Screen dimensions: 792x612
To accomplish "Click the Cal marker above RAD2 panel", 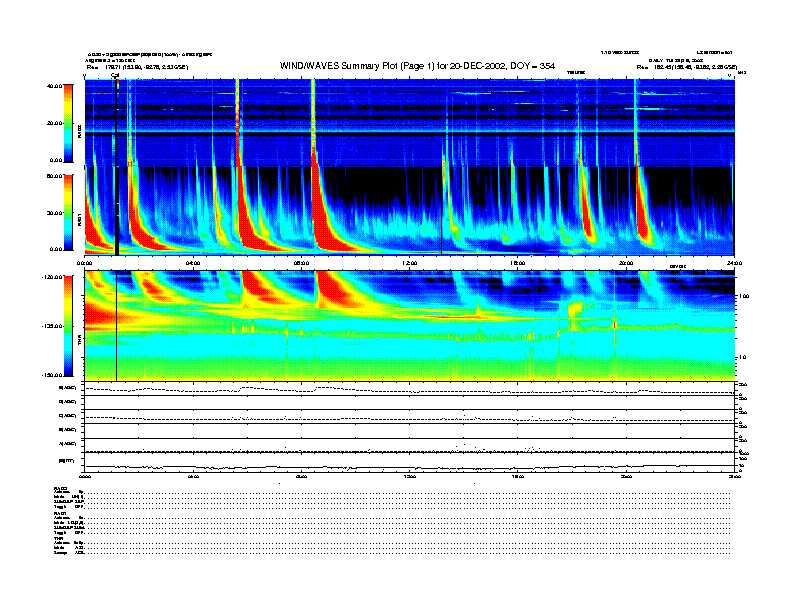I will pos(115,75).
